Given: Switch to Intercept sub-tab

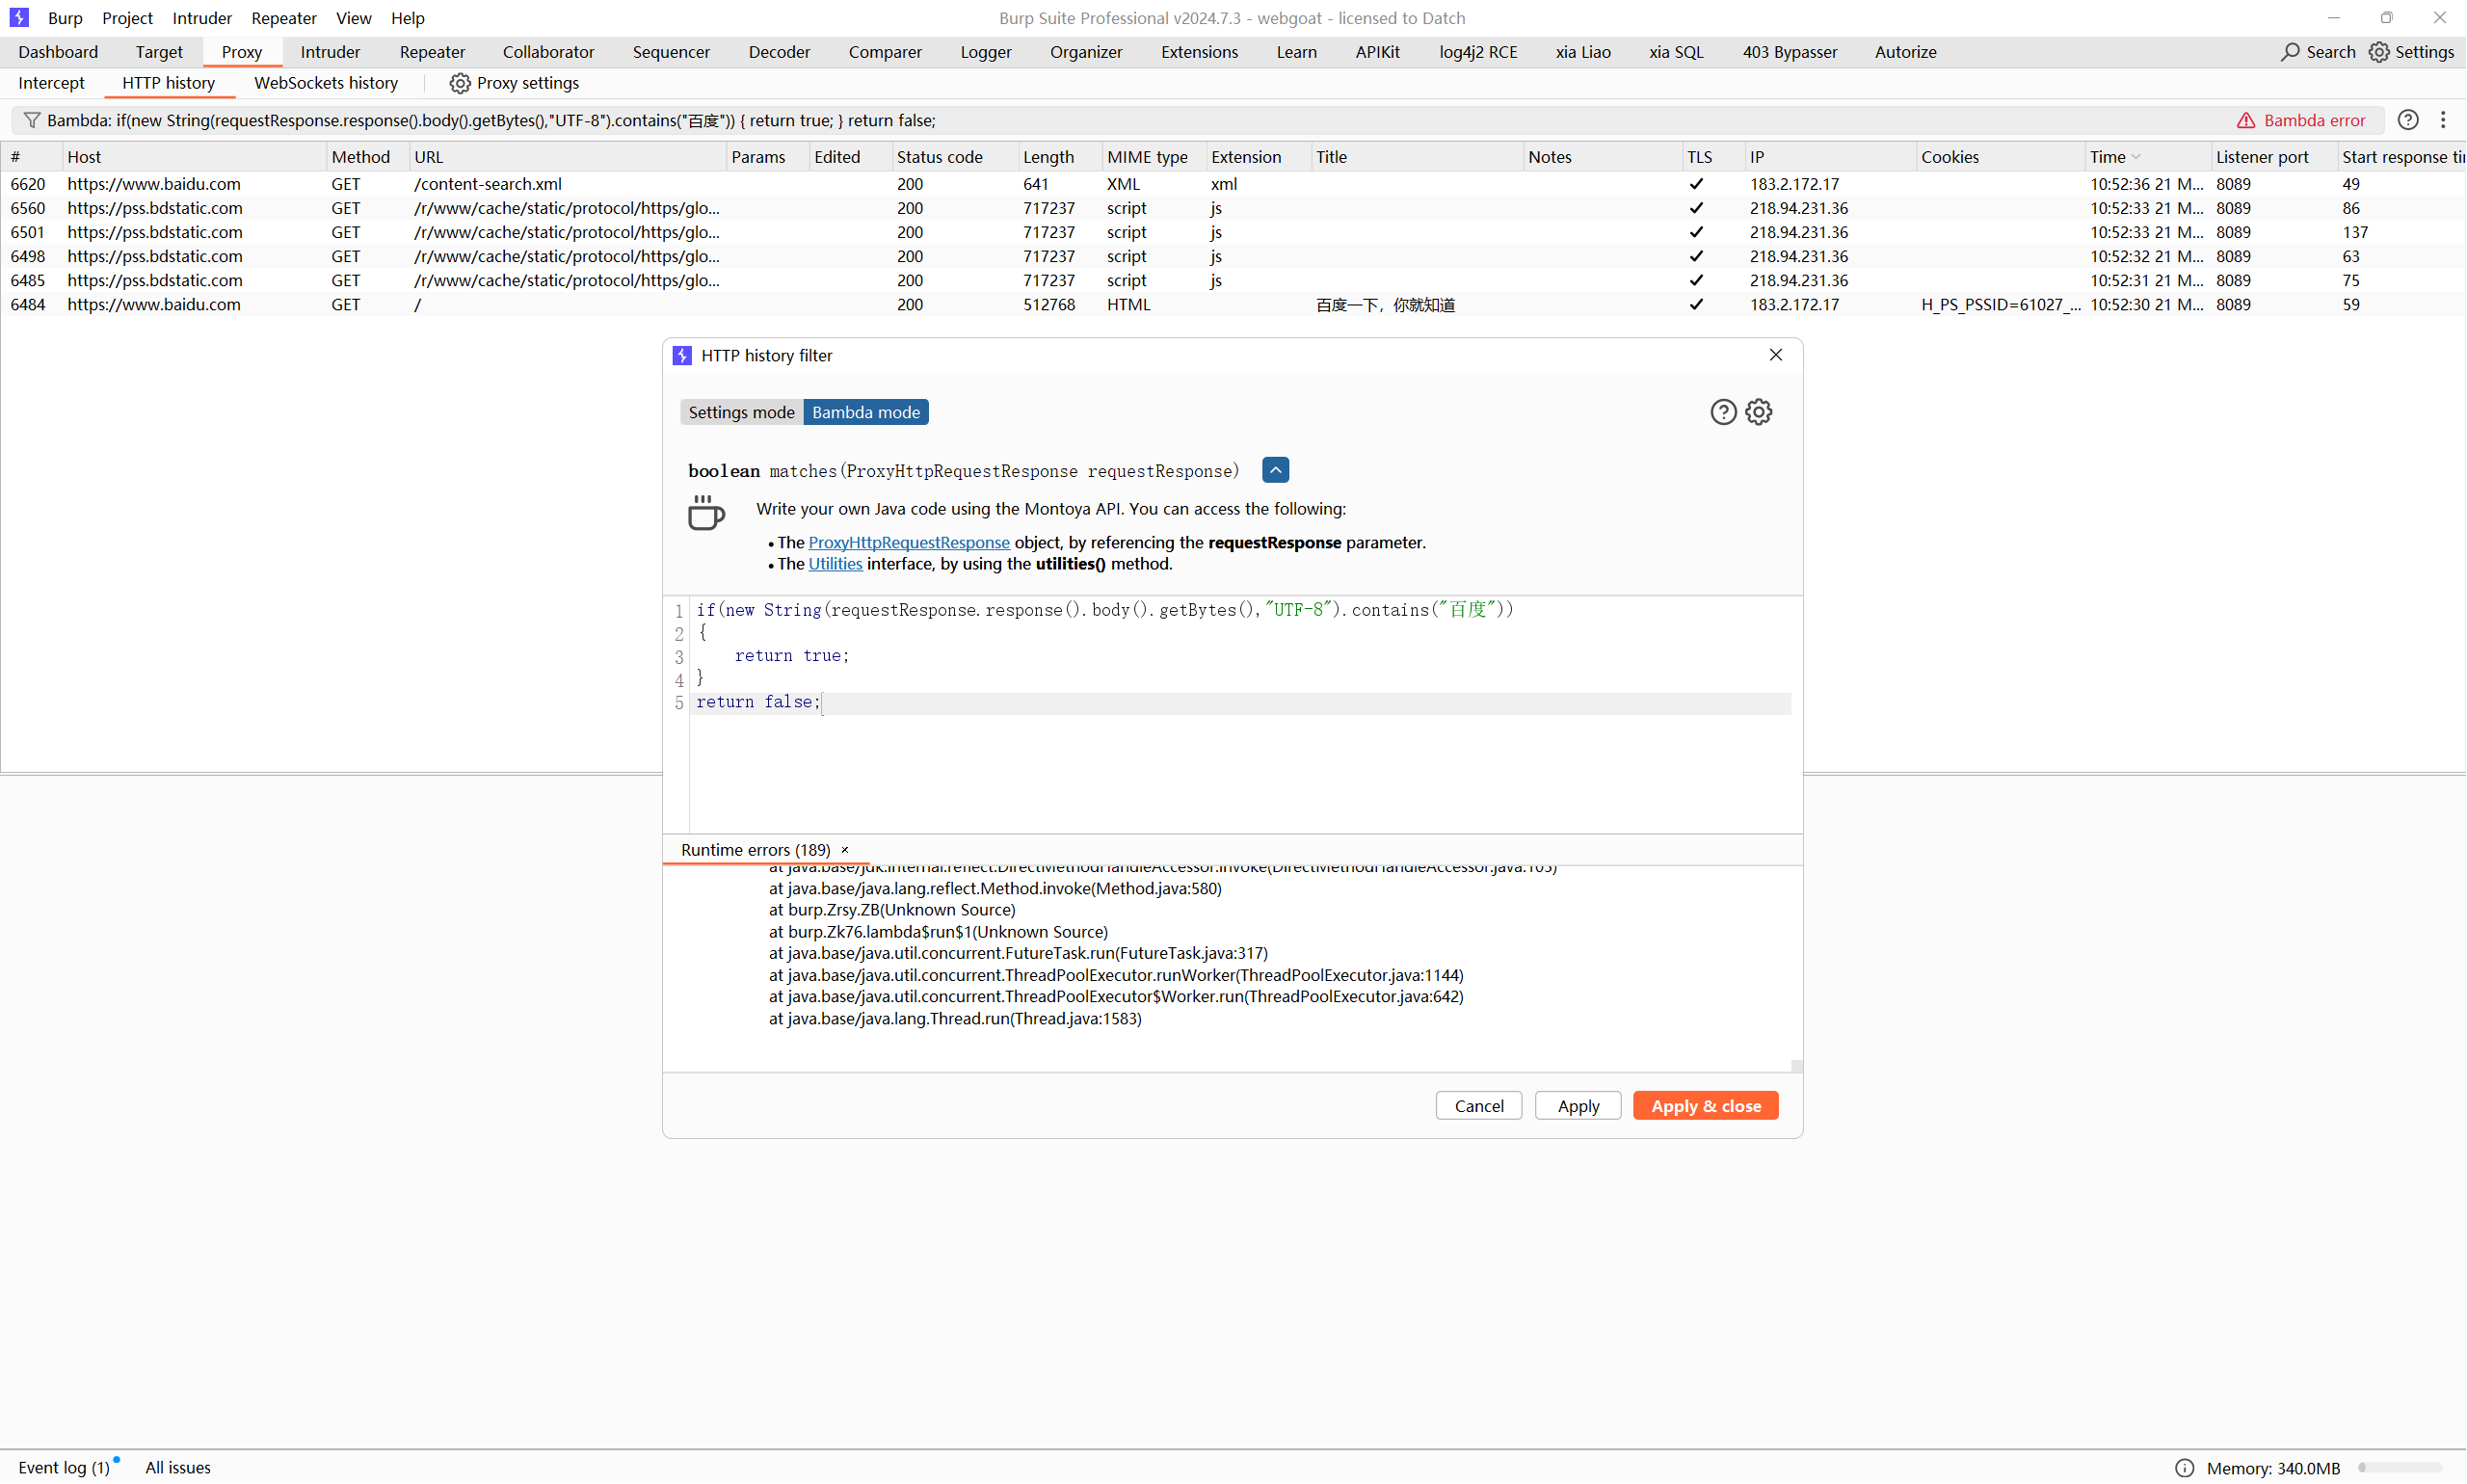Looking at the screenshot, I should click(x=51, y=83).
